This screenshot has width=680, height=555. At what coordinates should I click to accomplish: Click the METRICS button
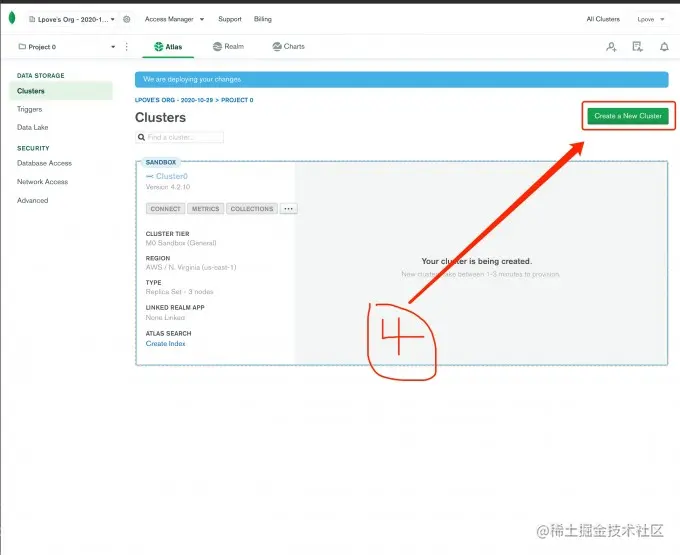tap(206, 209)
